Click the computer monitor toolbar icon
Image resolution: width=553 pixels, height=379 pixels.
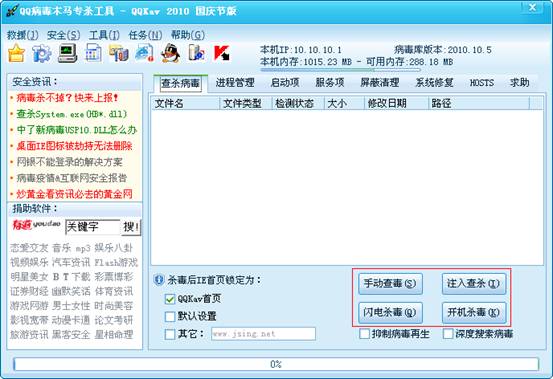pos(67,54)
